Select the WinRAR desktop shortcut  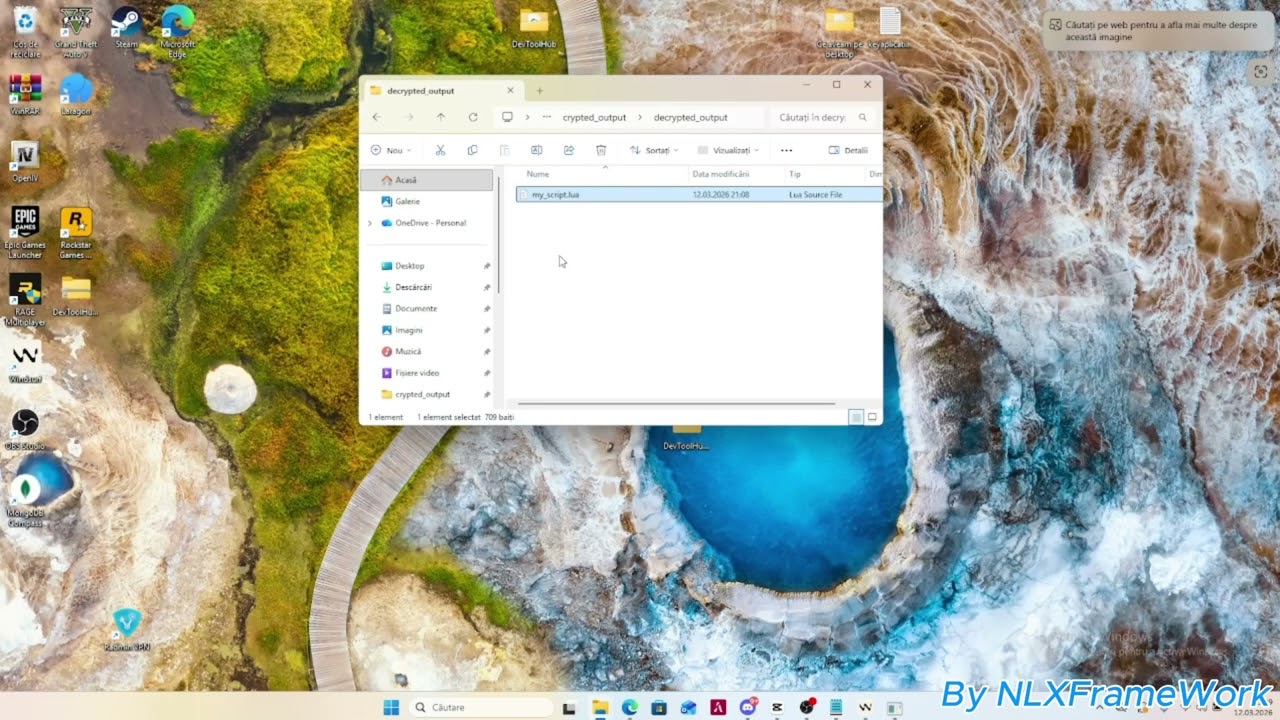click(25, 95)
